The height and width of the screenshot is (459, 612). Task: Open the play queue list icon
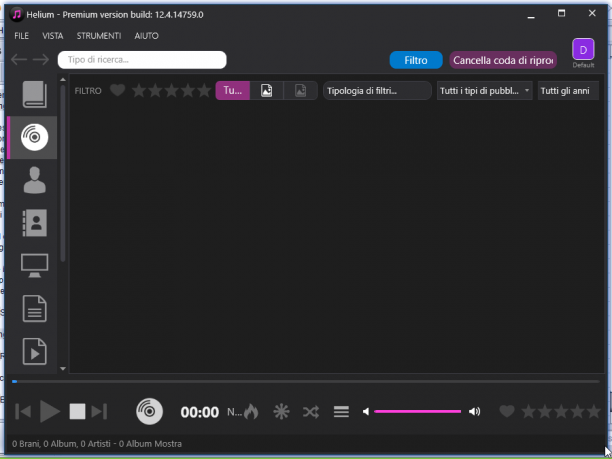coord(341,412)
